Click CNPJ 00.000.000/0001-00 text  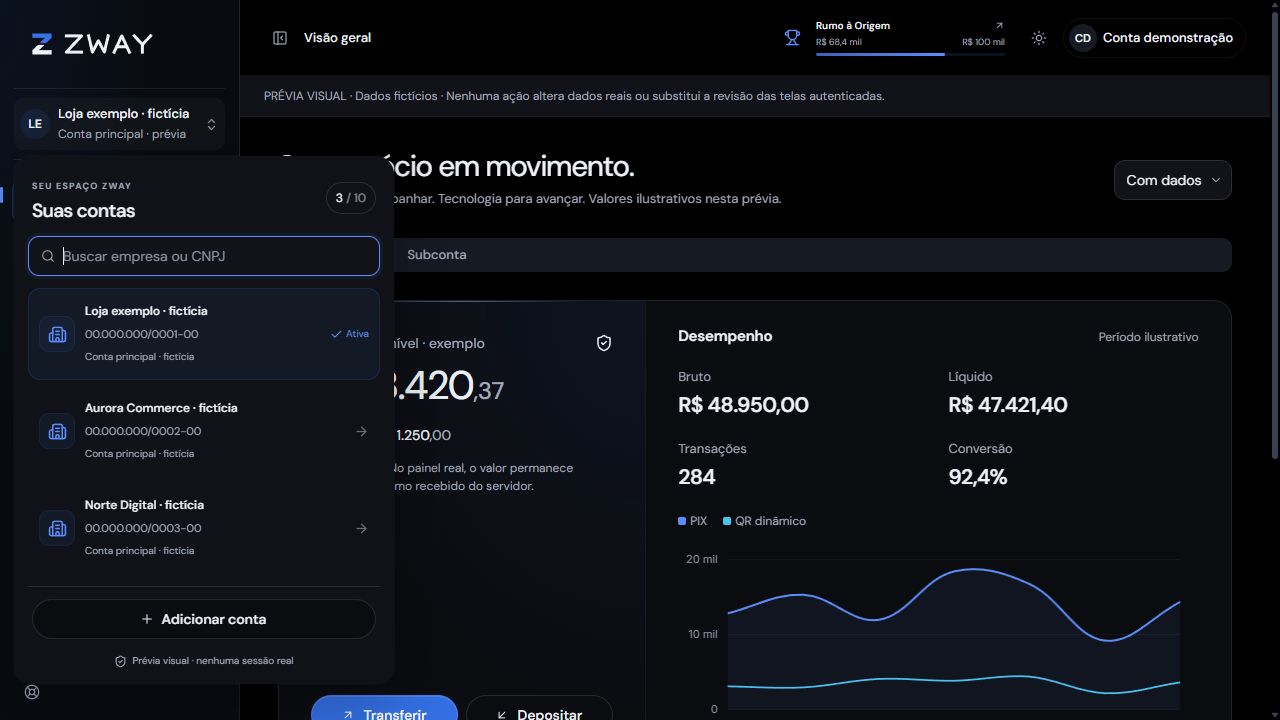[141, 334]
